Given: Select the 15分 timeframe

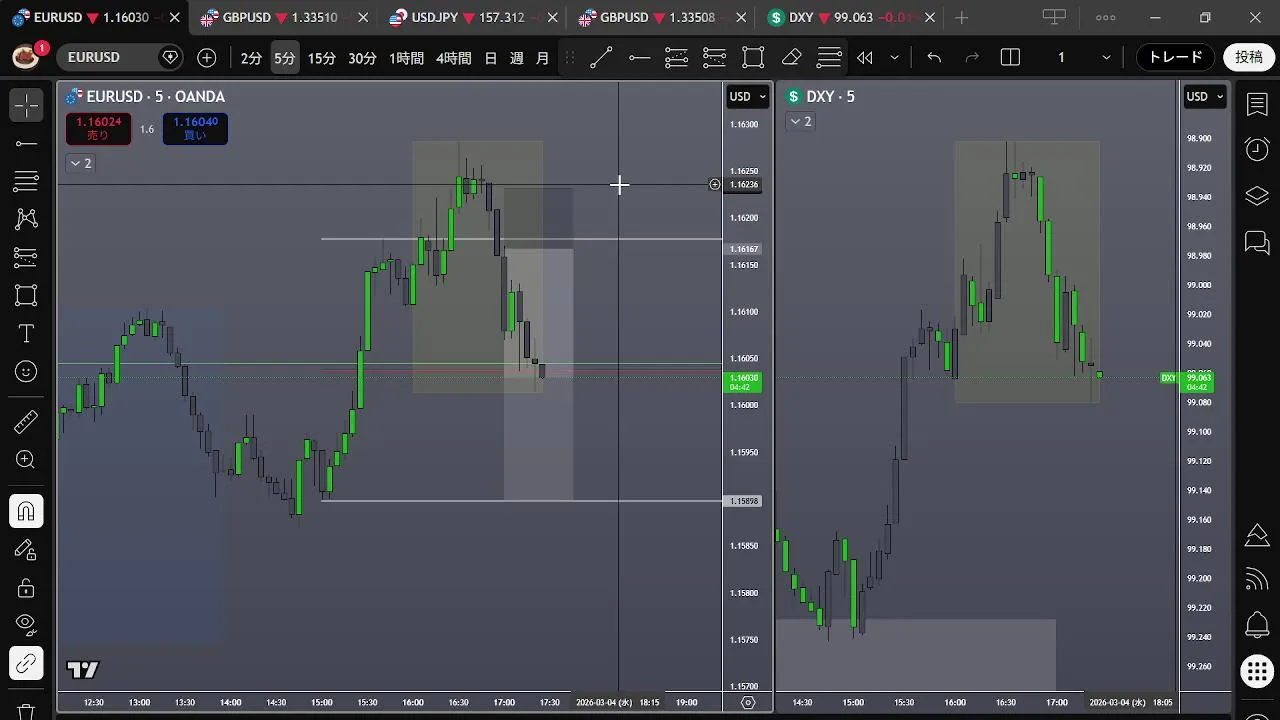Looking at the screenshot, I should tap(321, 58).
